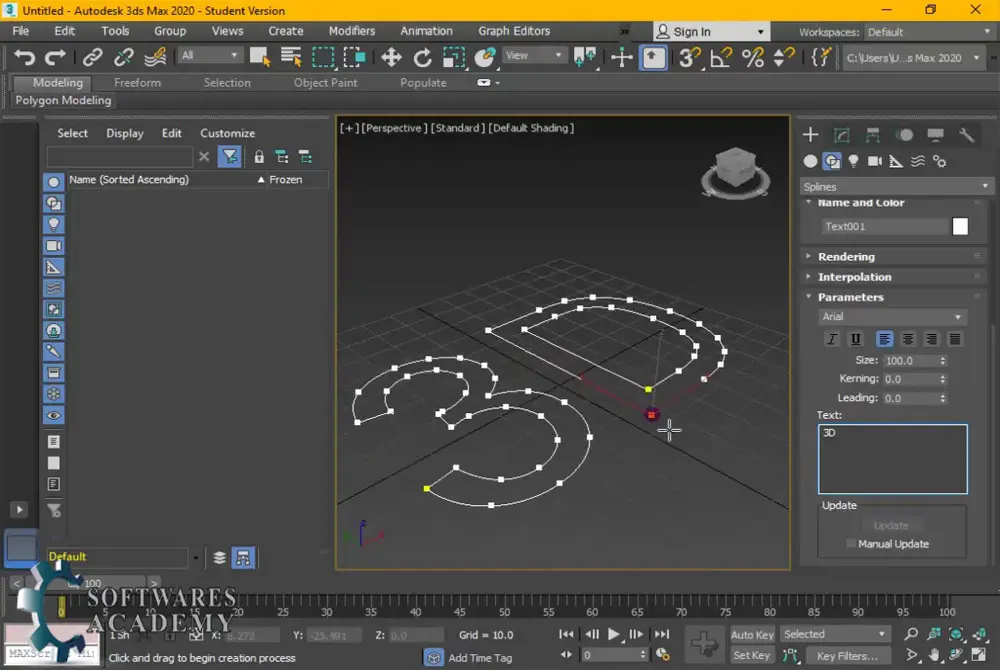Activate the Select and Move tool
Image resolution: width=1000 pixels, height=670 pixels.
391,57
